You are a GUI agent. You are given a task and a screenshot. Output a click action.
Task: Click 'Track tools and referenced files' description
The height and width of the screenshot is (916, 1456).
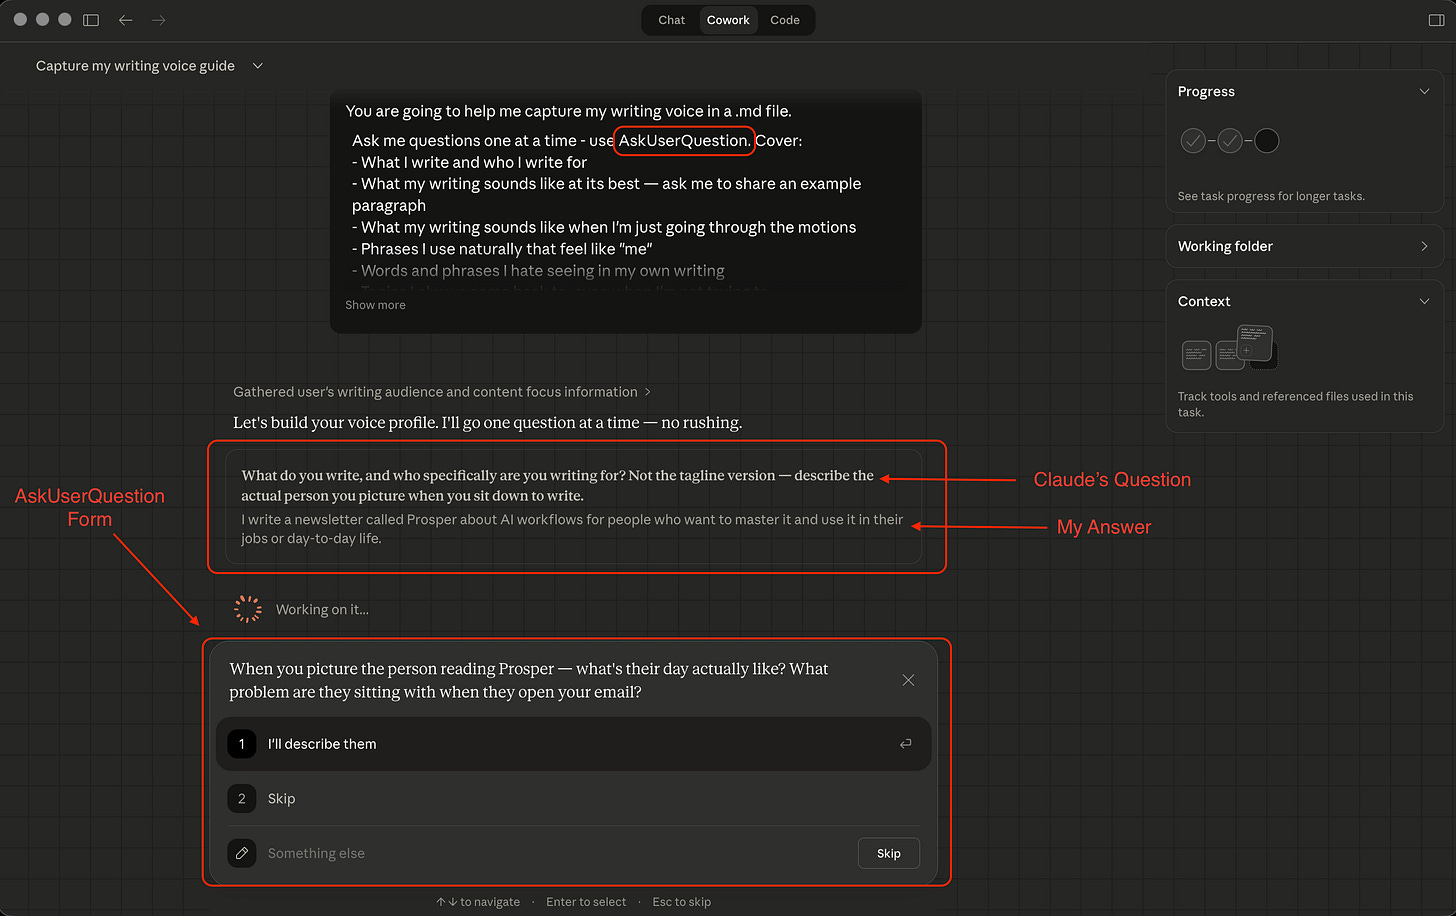coord(1295,404)
